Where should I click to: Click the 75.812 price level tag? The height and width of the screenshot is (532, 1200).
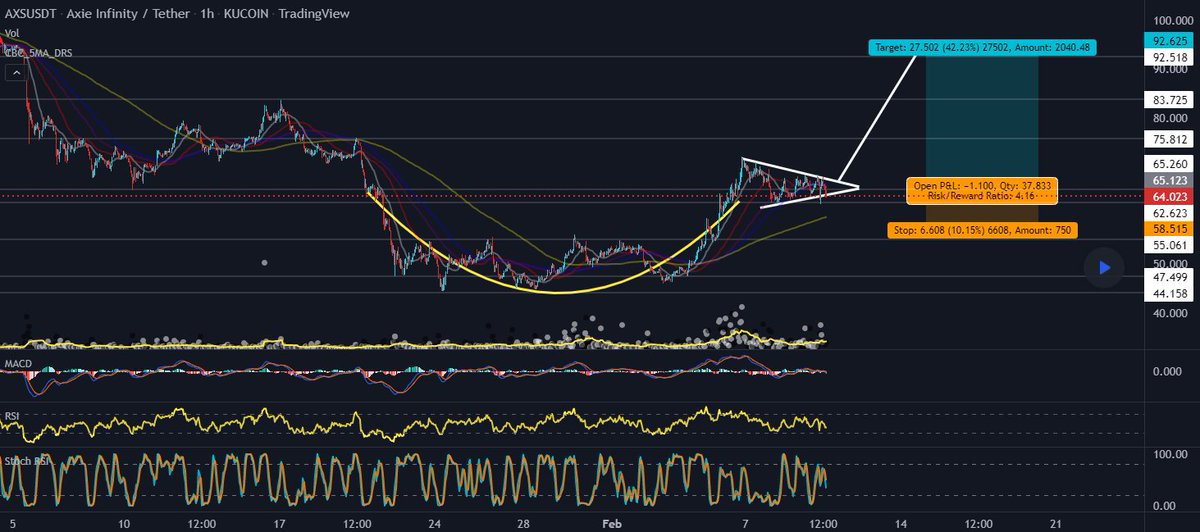pyautogui.click(x=1169, y=139)
